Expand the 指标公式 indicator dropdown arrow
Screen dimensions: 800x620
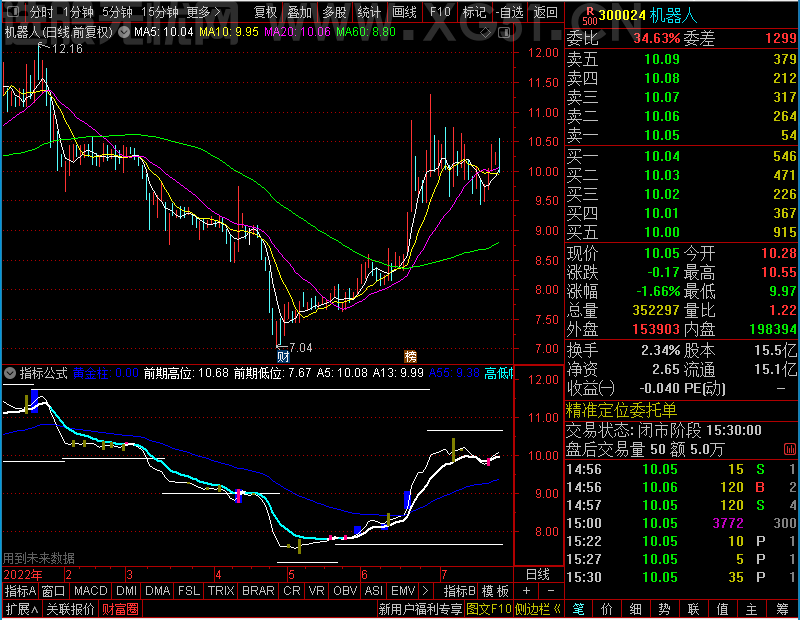pyautogui.click(x=10, y=373)
